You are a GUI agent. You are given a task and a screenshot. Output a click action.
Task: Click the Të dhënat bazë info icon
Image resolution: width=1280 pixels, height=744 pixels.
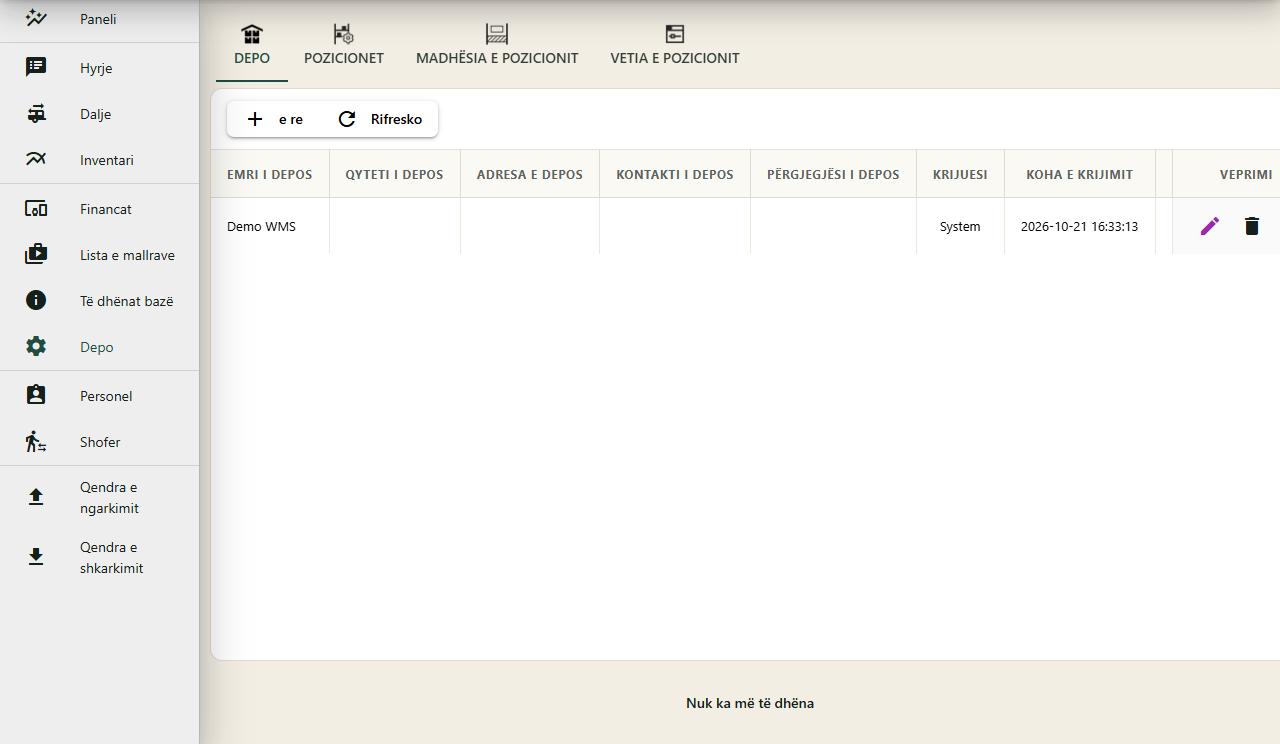(36, 300)
